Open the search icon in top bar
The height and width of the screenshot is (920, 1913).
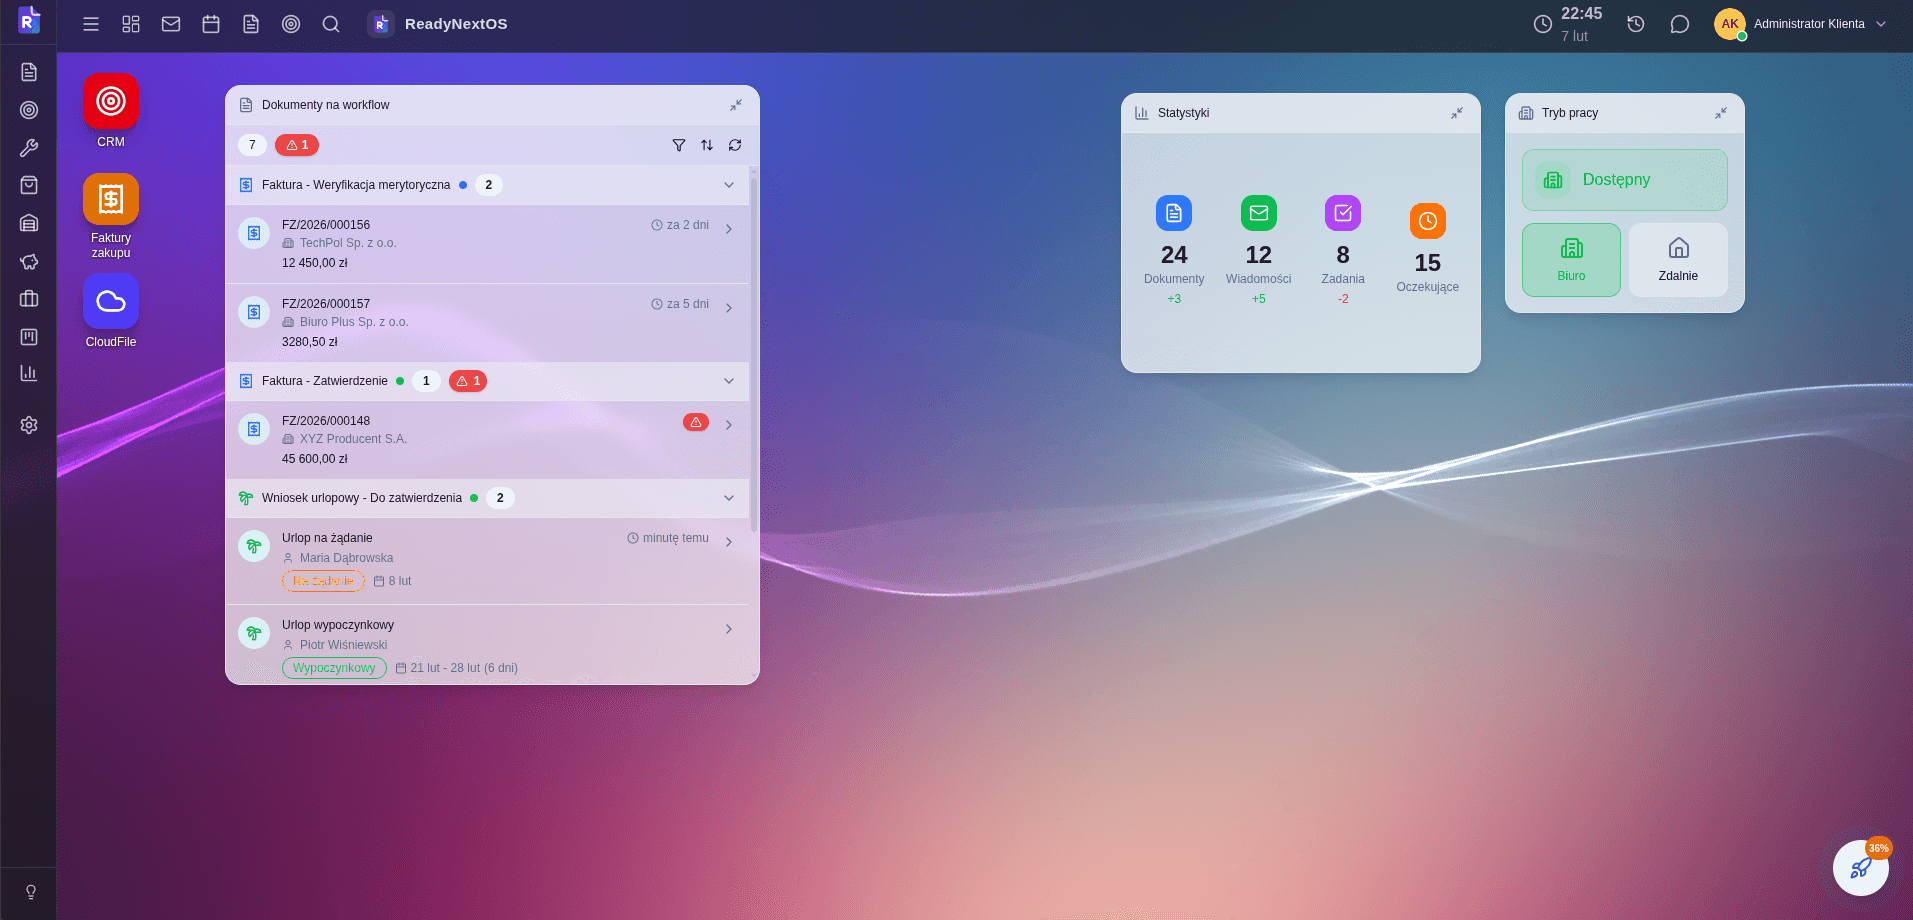click(331, 24)
